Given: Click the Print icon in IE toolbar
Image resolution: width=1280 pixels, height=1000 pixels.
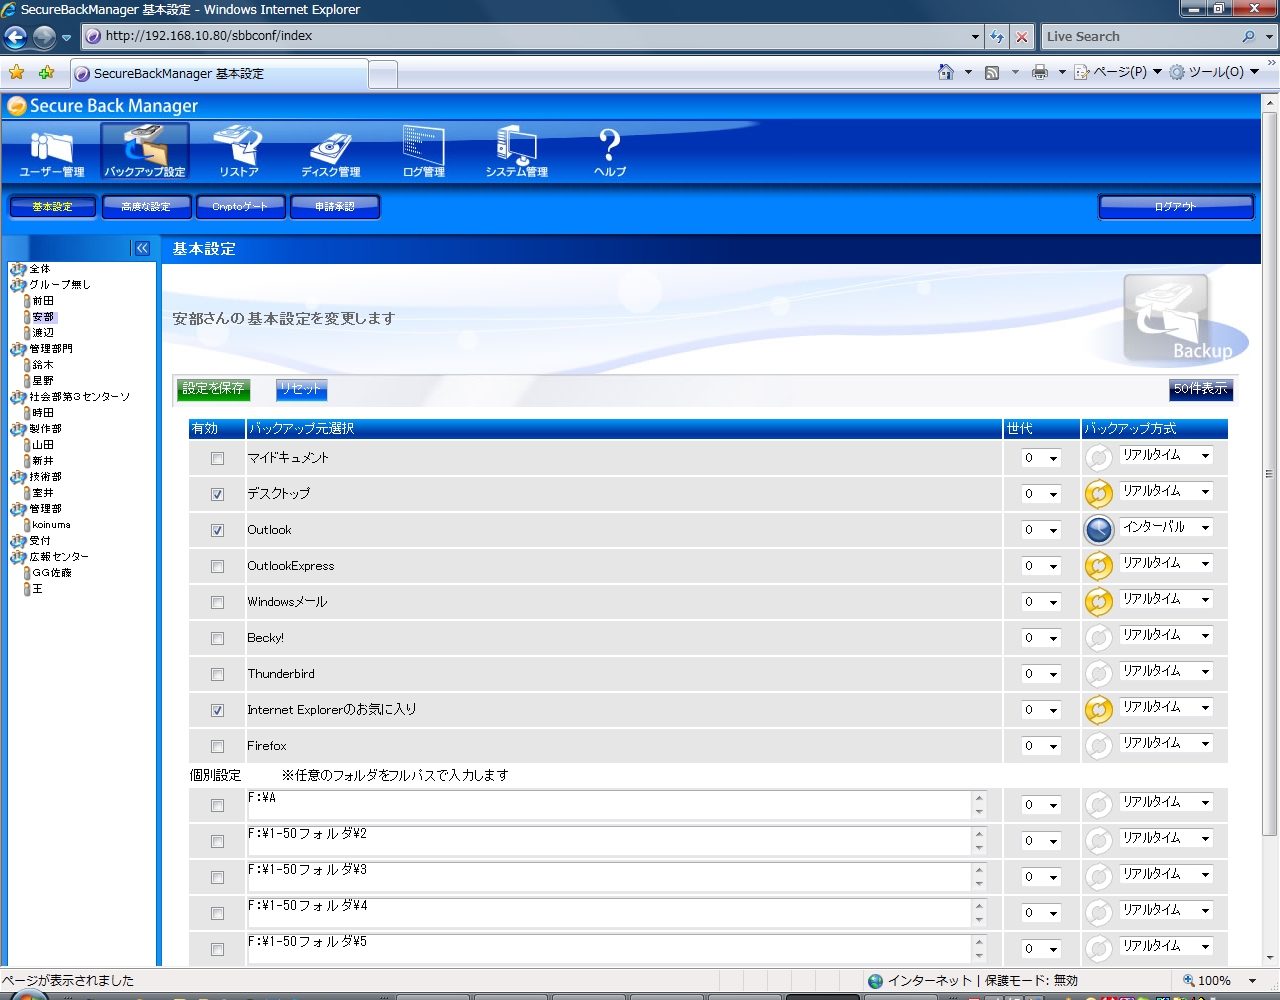Looking at the screenshot, I should coord(1040,72).
